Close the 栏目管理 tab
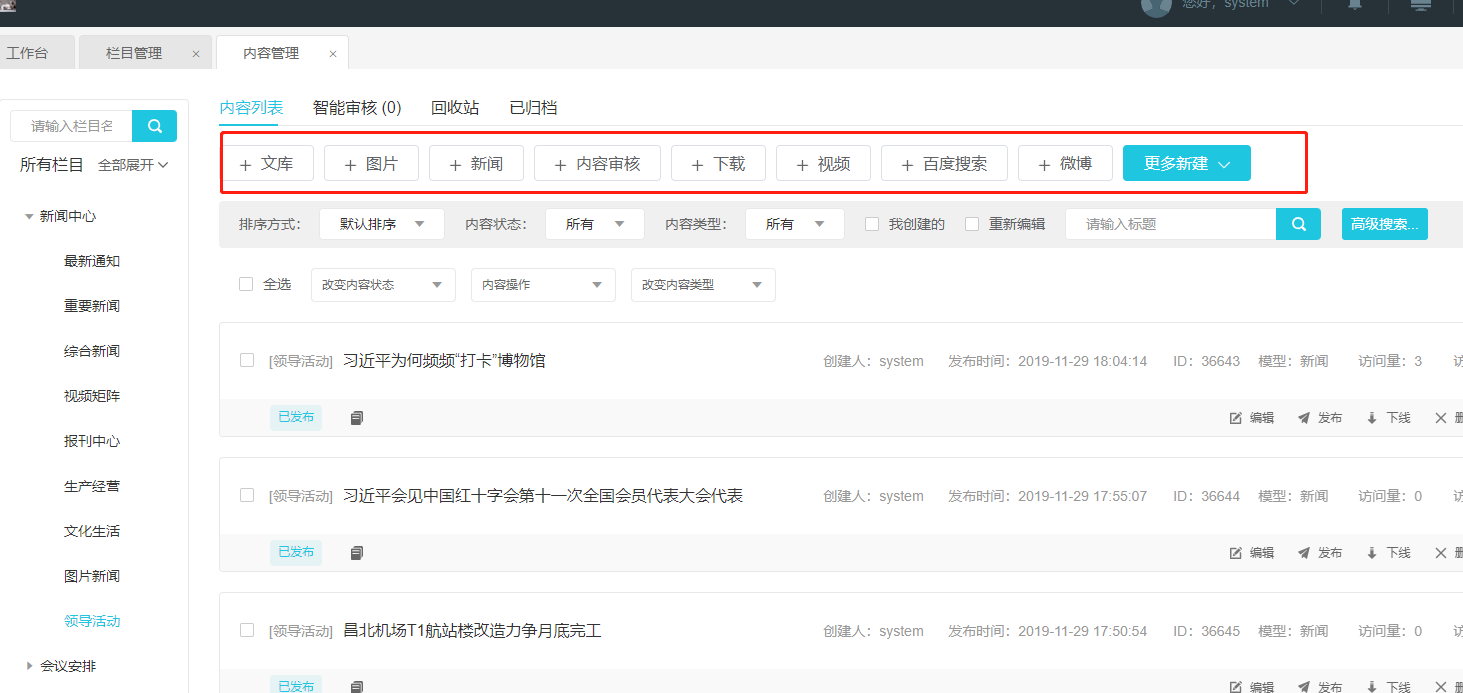The image size is (1463, 693). click(x=196, y=54)
